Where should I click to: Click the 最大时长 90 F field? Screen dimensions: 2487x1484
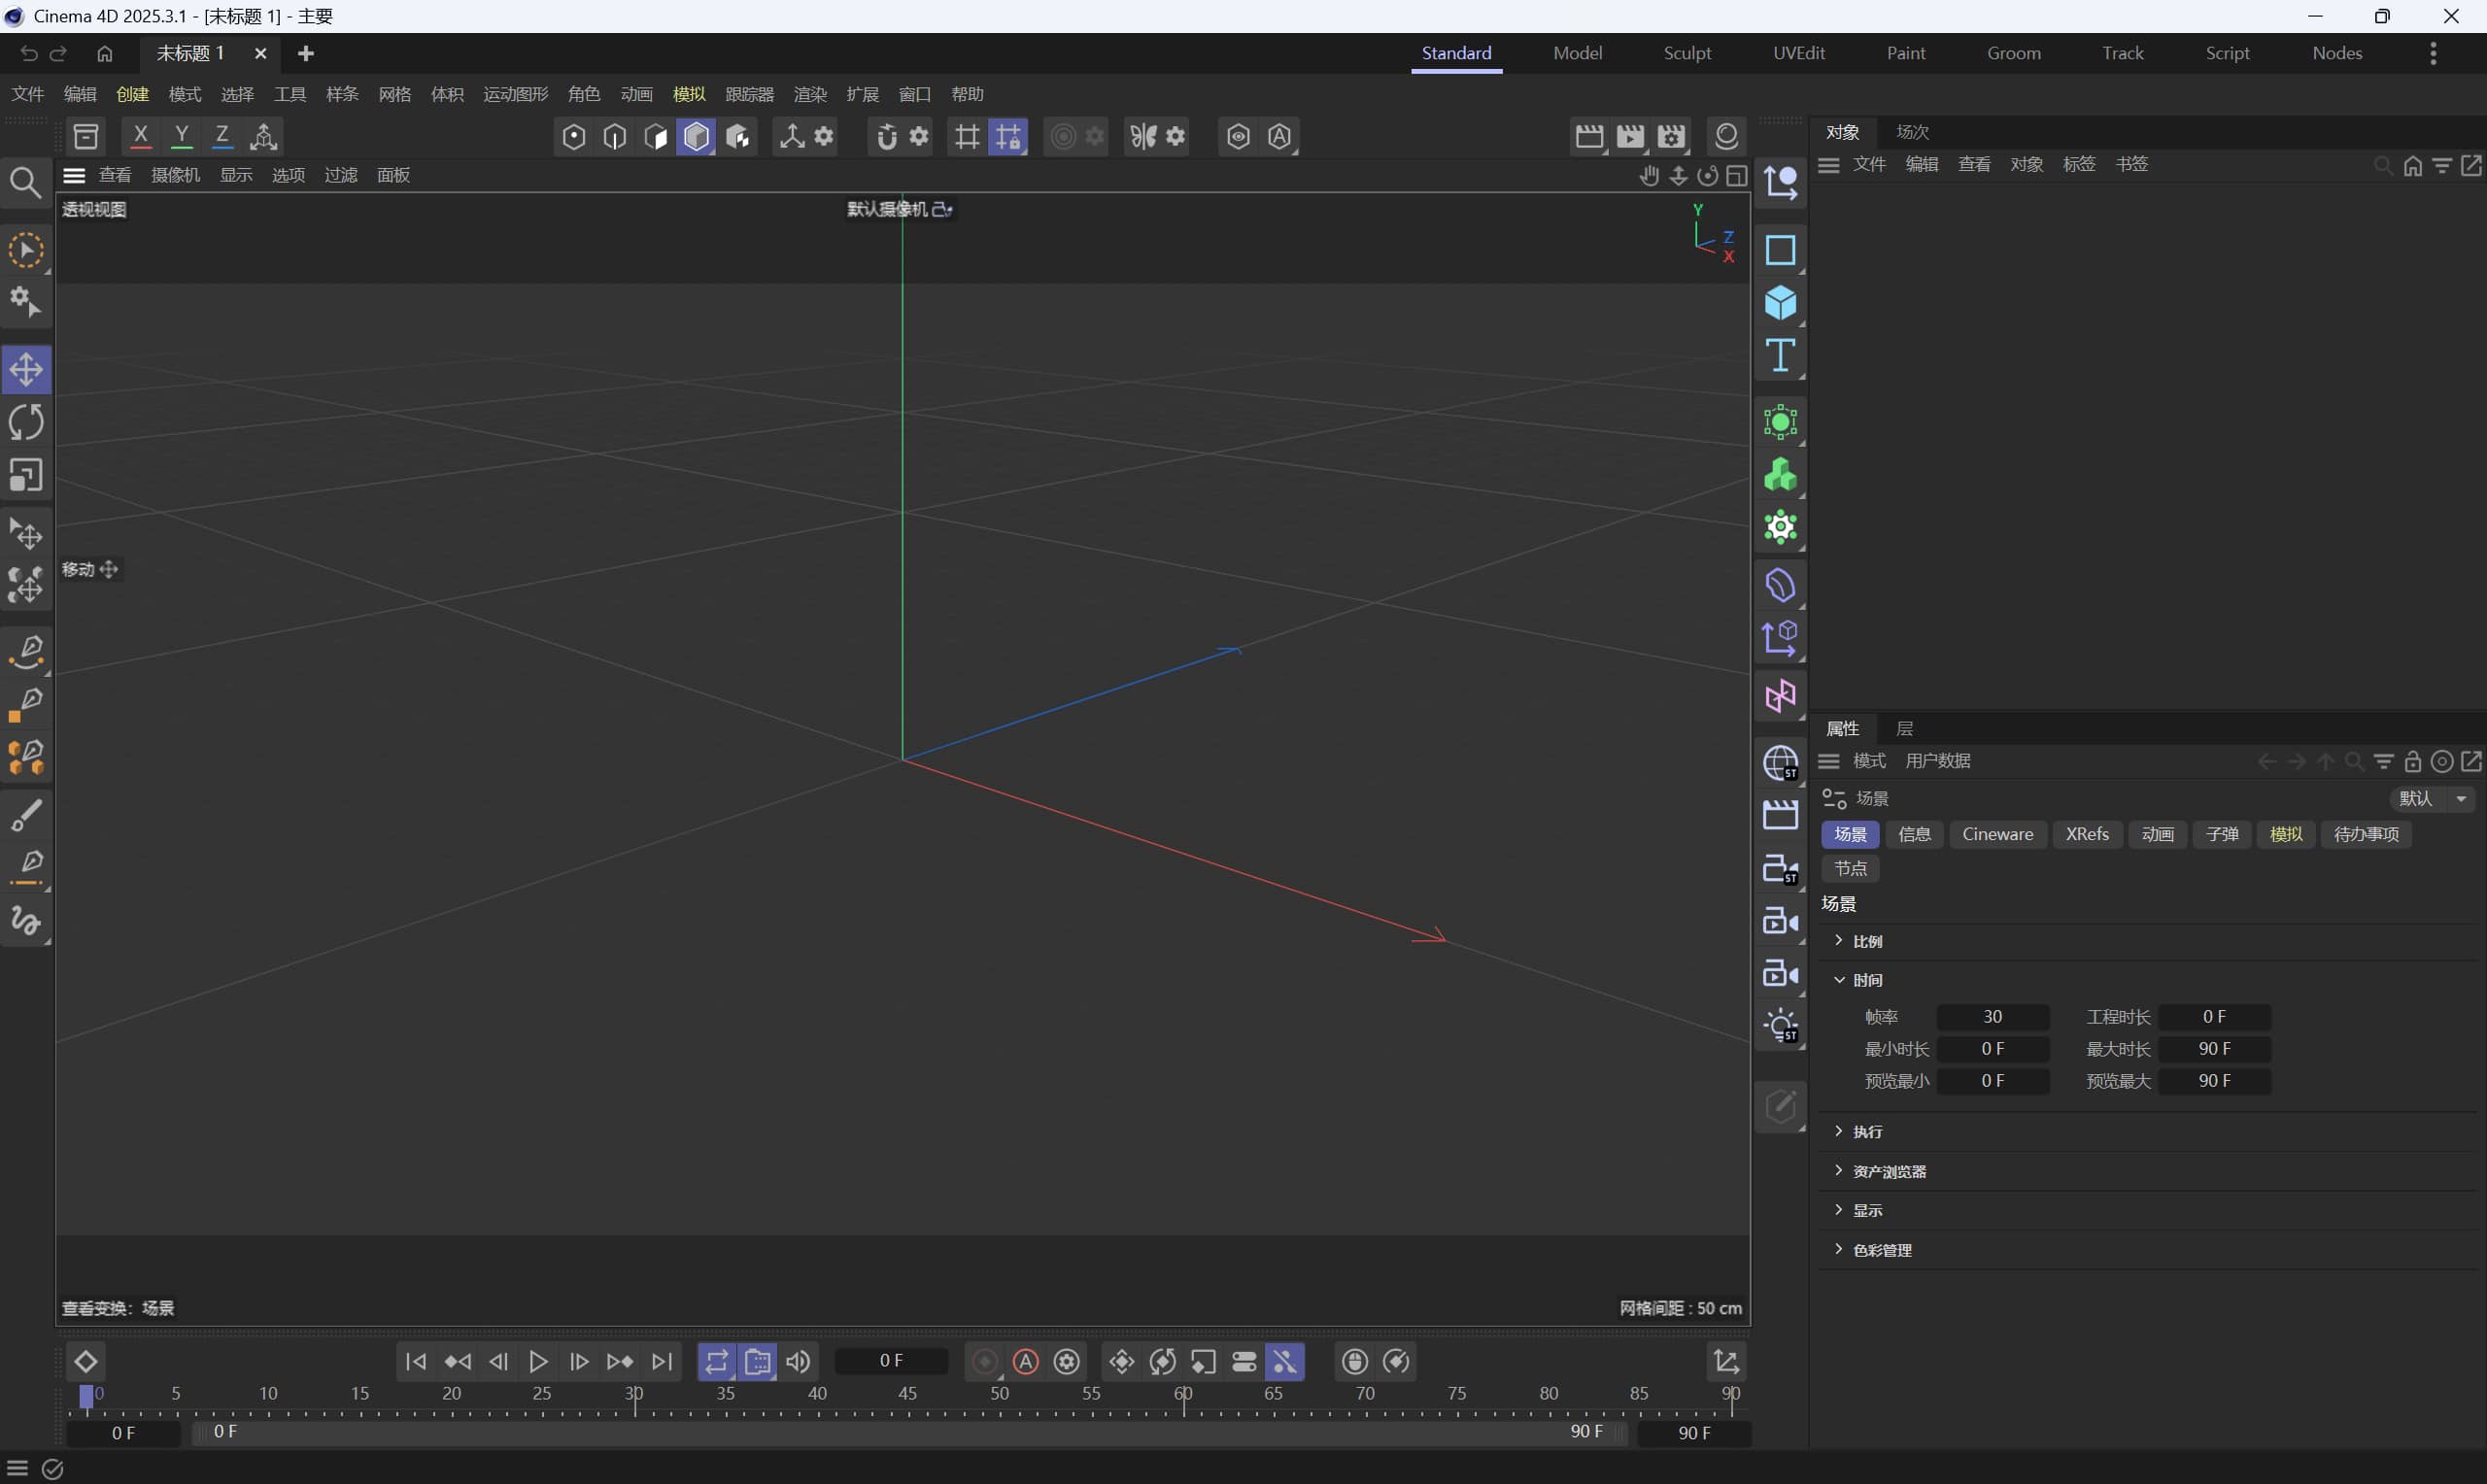click(2214, 1048)
